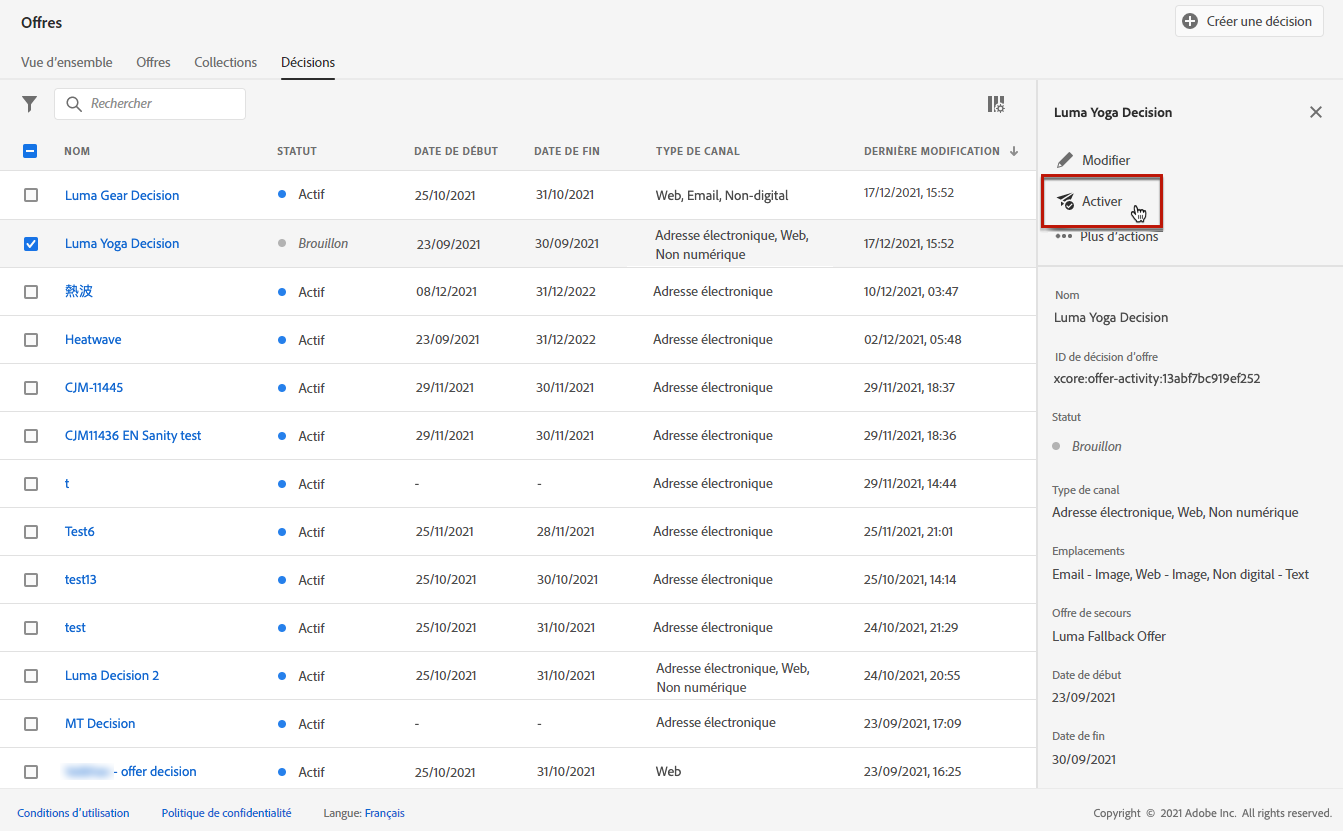Sort by the Date de début column header
This screenshot has width=1343, height=831.
click(x=456, y=151)
